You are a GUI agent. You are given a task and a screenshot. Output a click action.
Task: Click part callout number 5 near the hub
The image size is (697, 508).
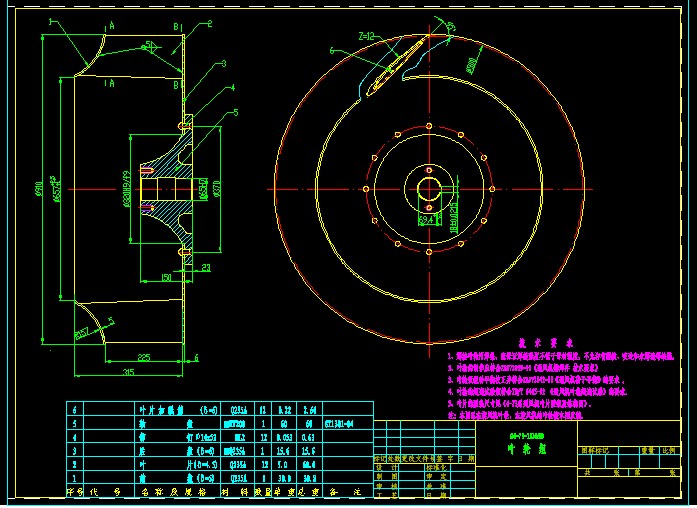pyautogui.click(x=233, y=112)
